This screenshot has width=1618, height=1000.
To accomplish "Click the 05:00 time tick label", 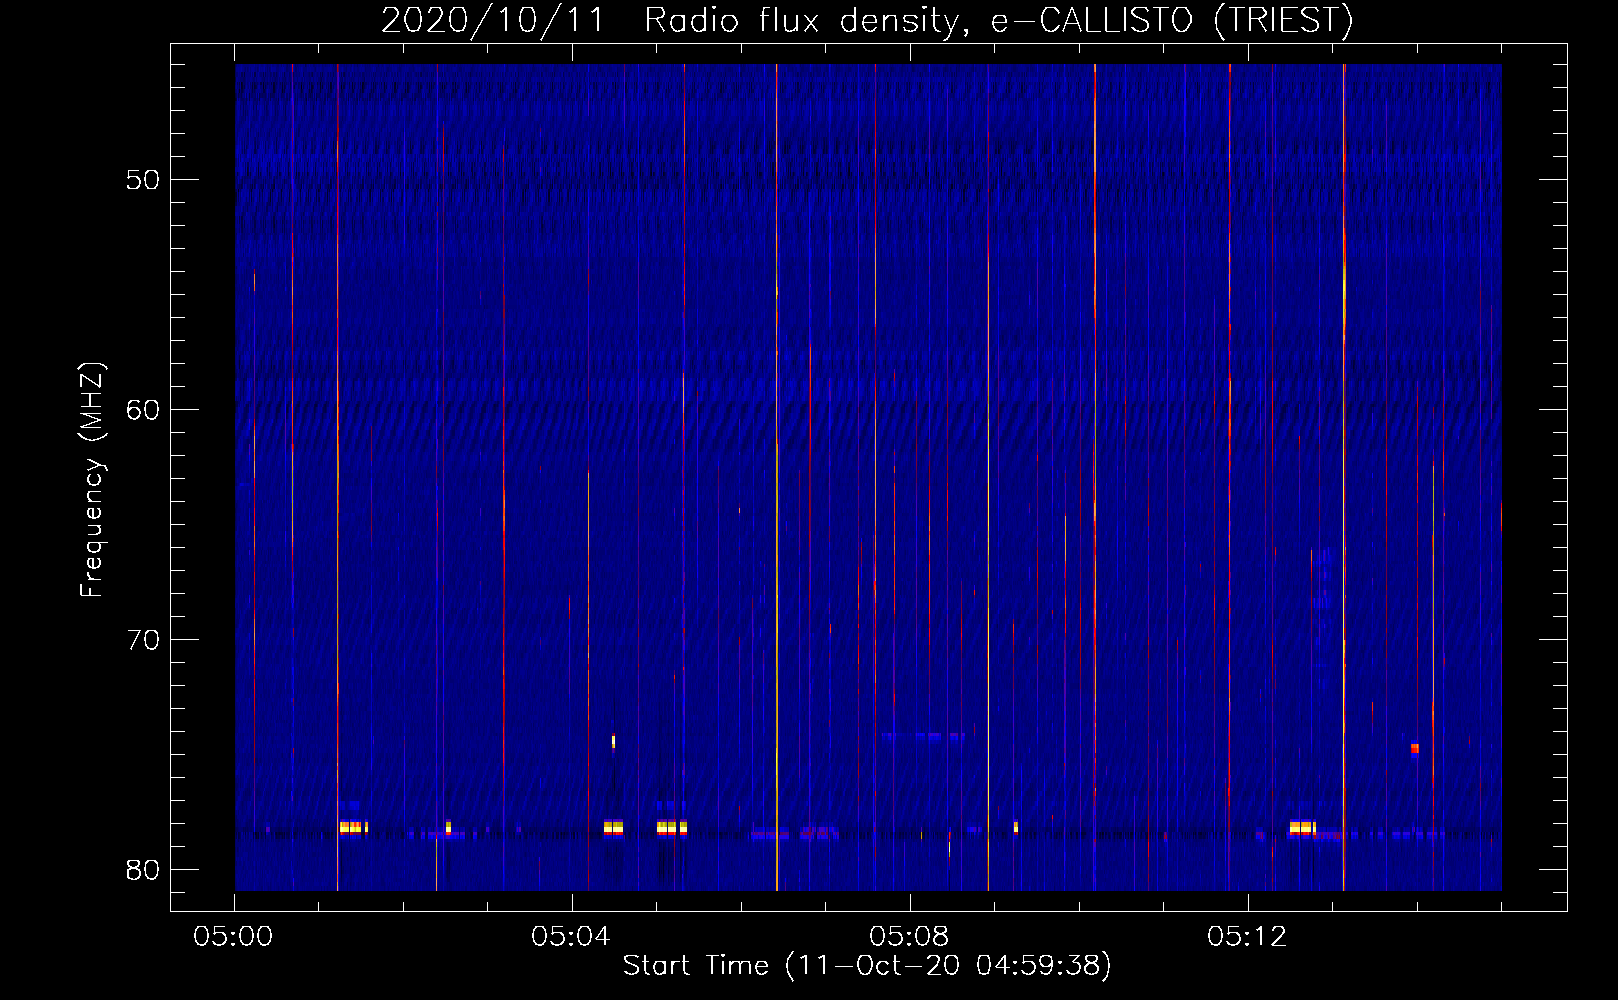I will [233, 937].
